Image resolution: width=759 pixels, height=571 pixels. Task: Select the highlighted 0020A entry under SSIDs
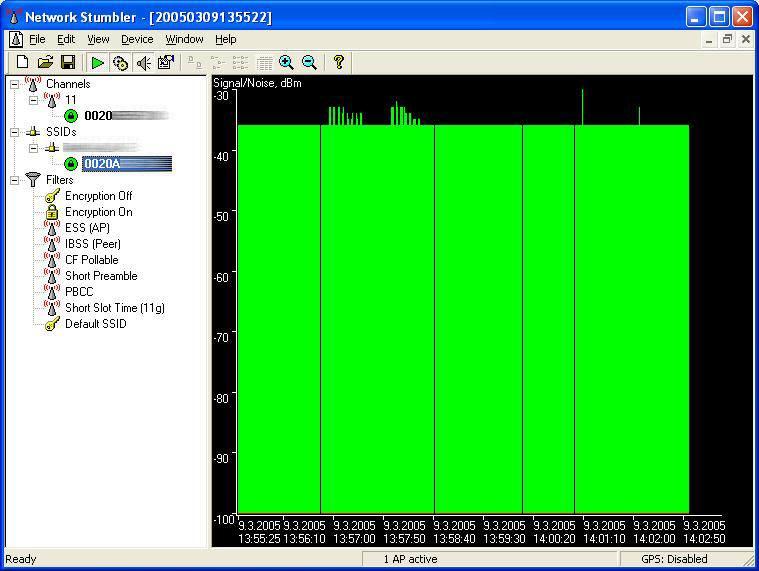(x=127, y=164)
